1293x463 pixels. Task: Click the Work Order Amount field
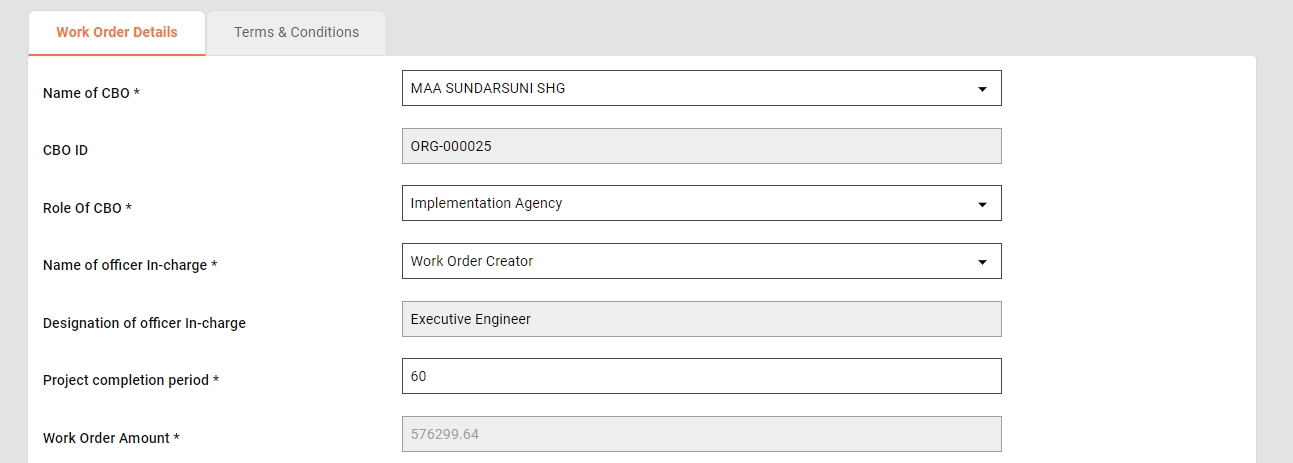700,434
